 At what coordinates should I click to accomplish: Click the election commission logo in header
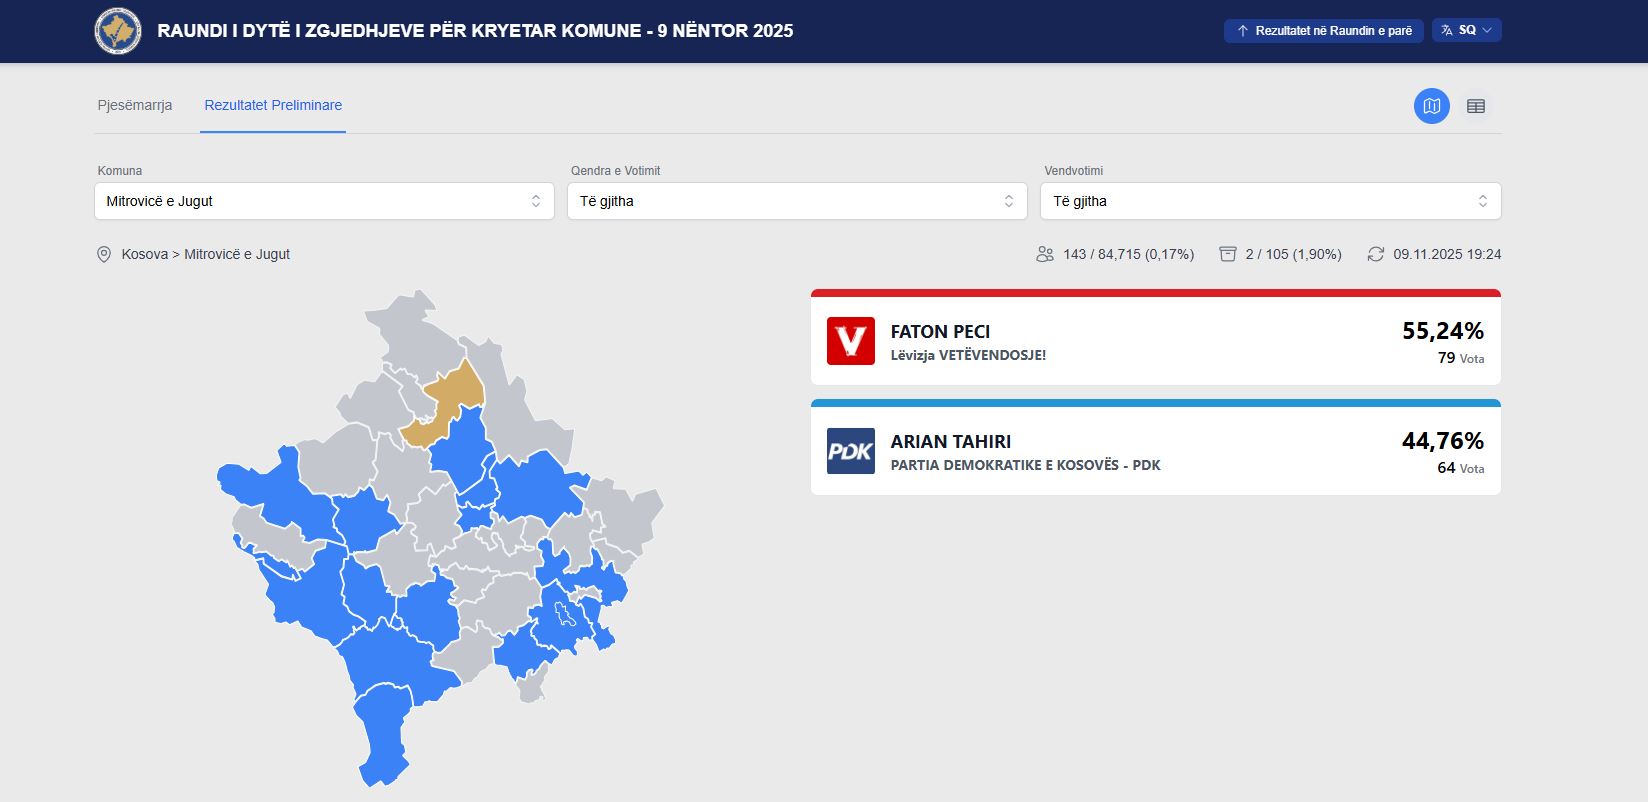[118, 31]
